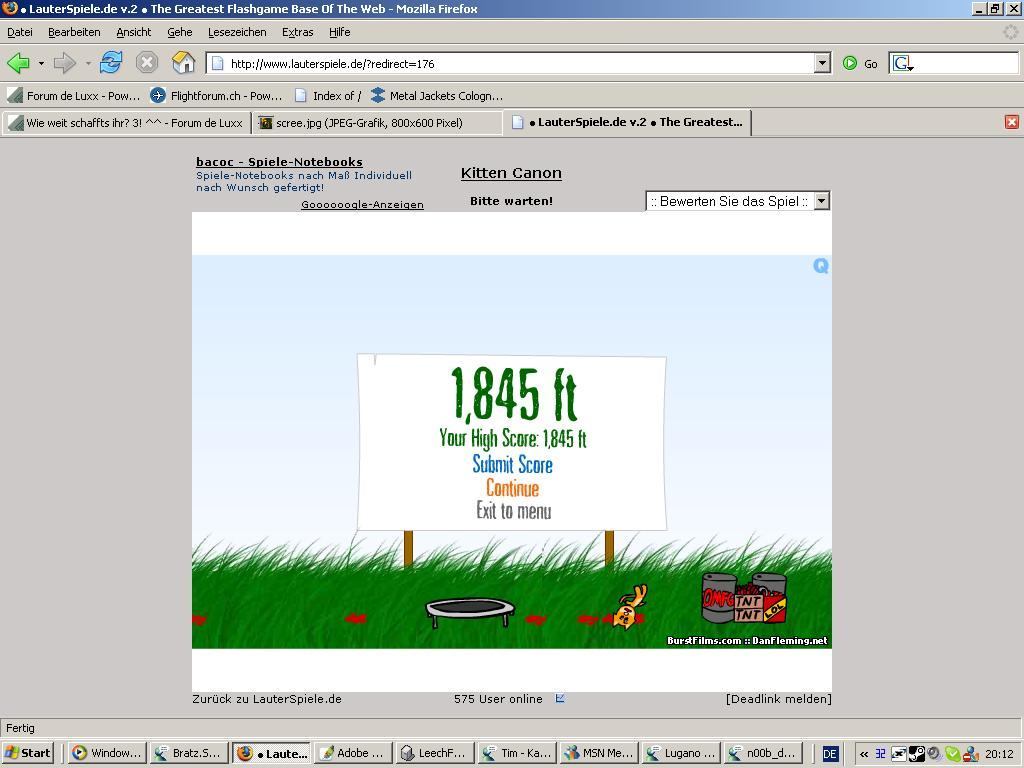This screenshot has width=1024, height=768.
Task: Click 'Your High Score: 1,845 ft' text
Action: [513, 438]
